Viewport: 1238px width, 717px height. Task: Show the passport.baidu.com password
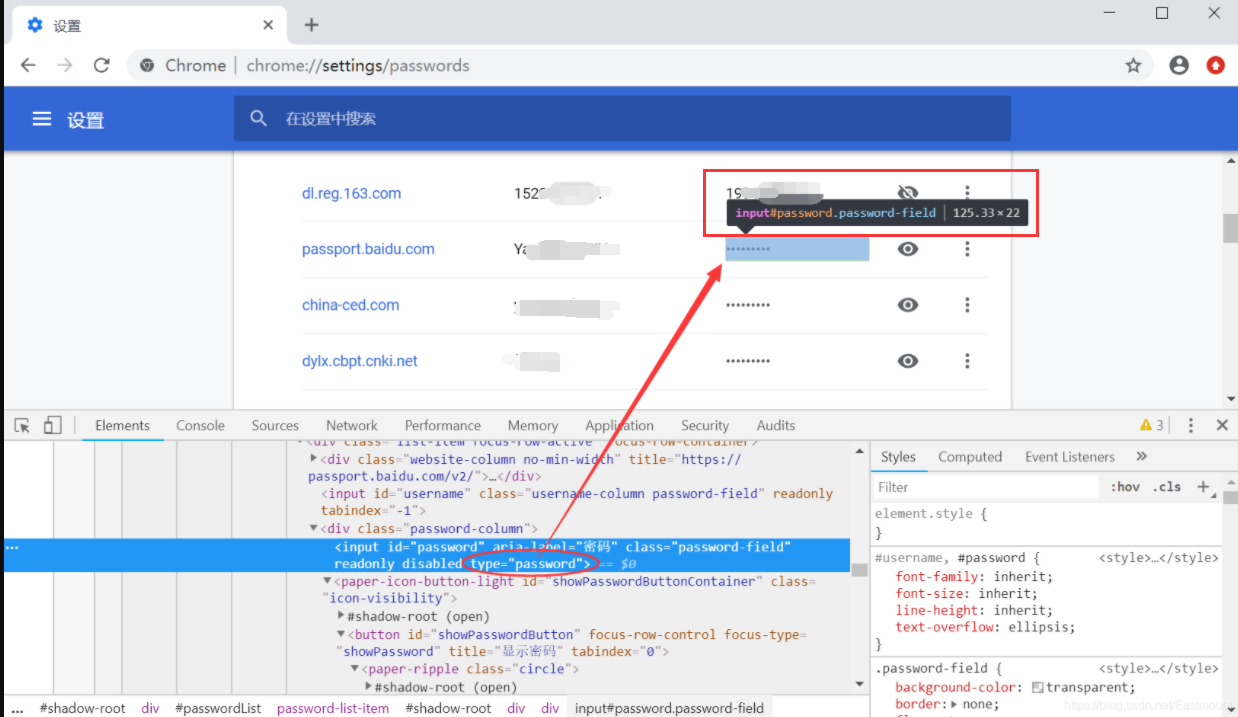(908, 249)
